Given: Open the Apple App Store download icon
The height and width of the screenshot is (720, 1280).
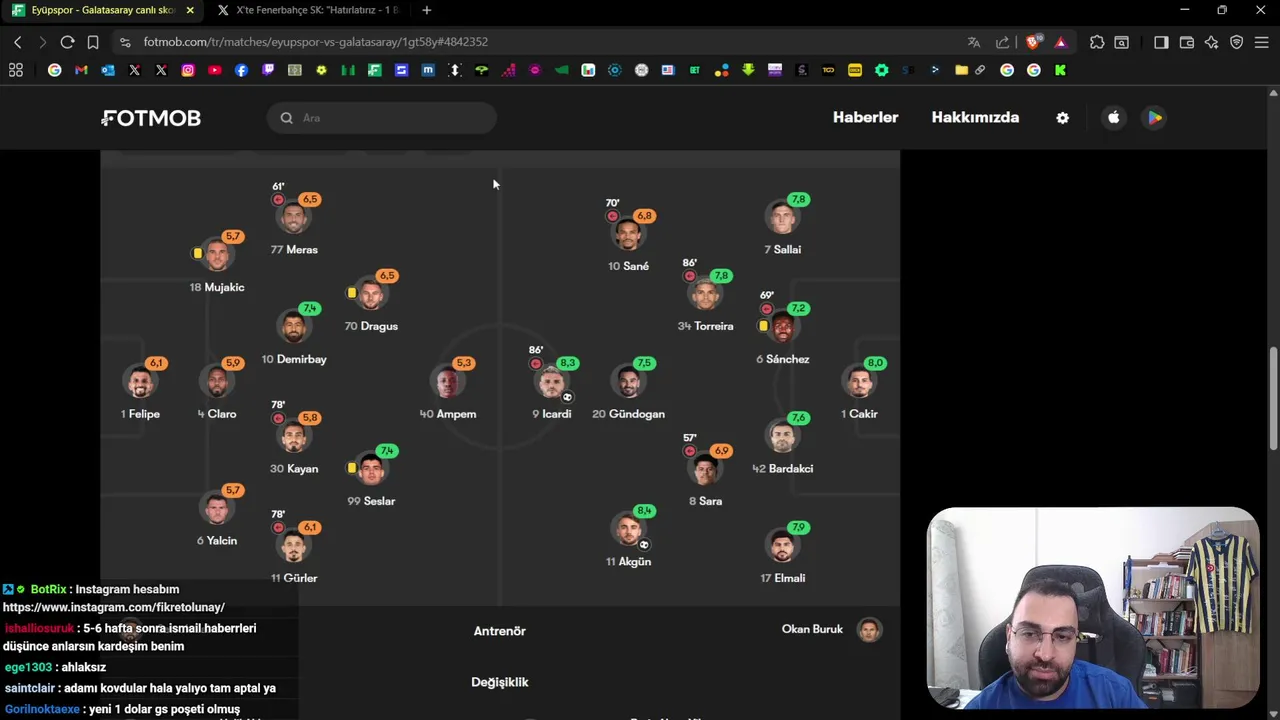Looking at the screenshot, I should (1114, 118).
